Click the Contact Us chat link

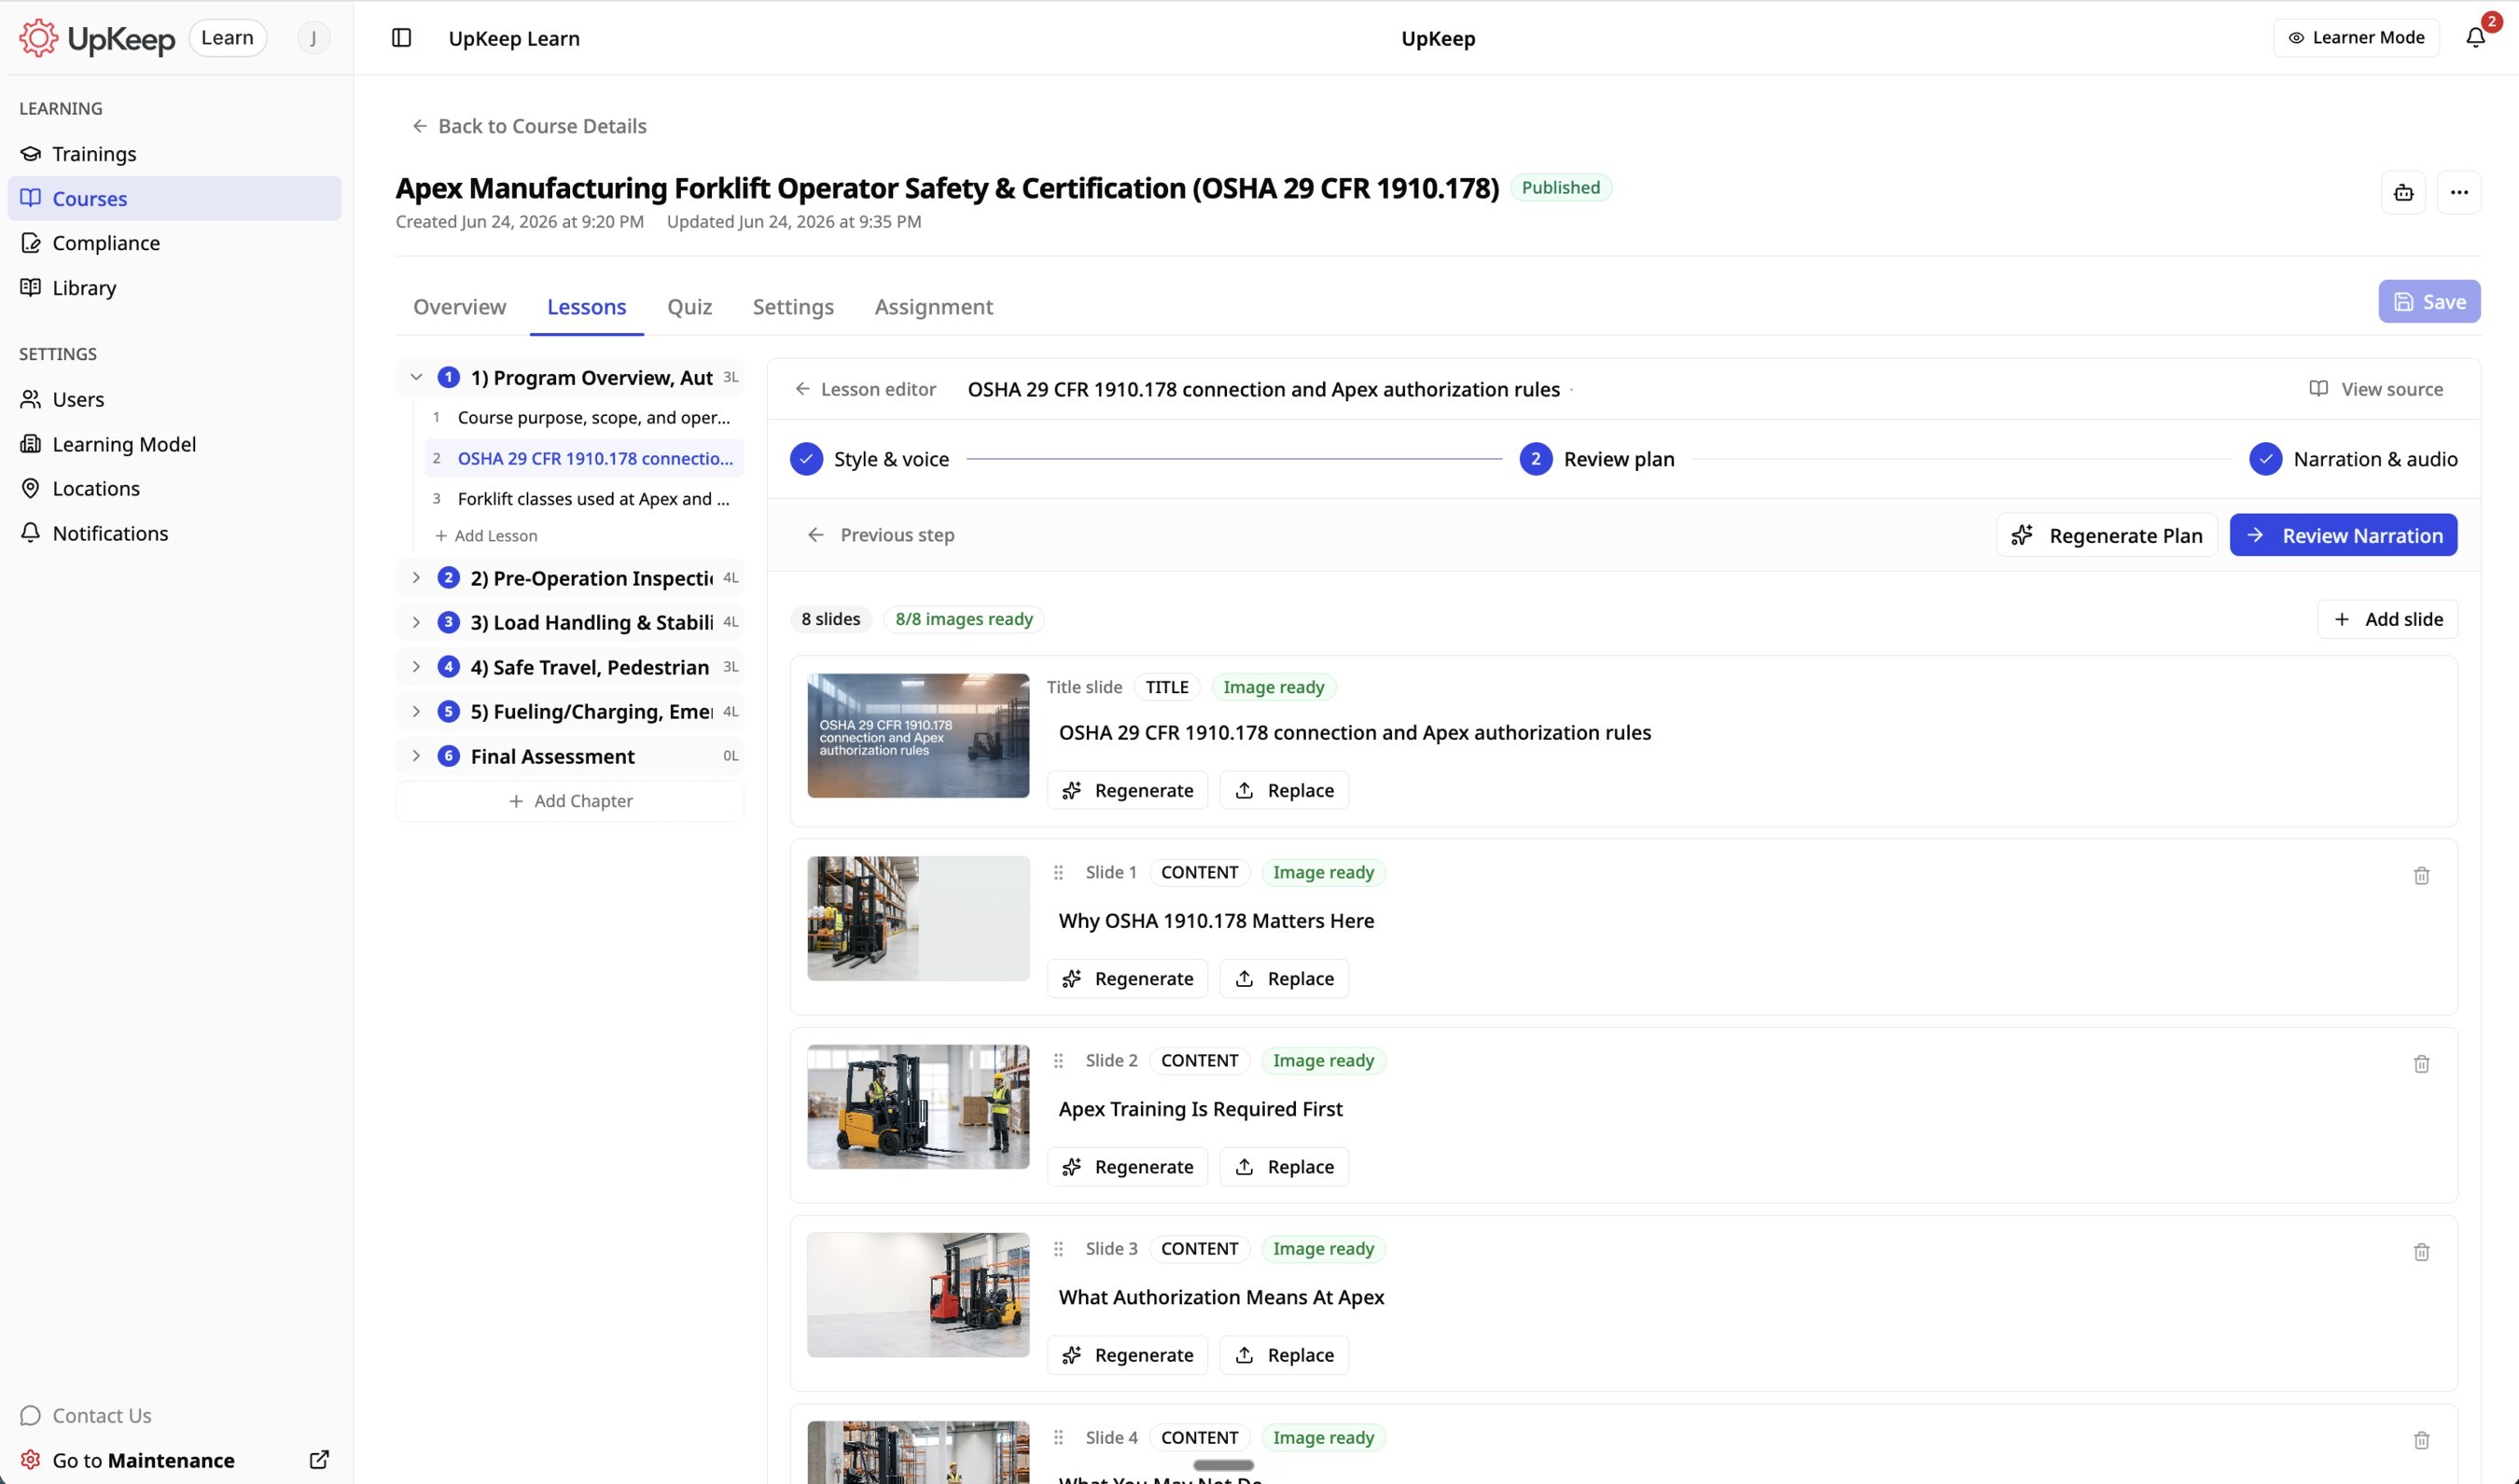pos(86,1415)
